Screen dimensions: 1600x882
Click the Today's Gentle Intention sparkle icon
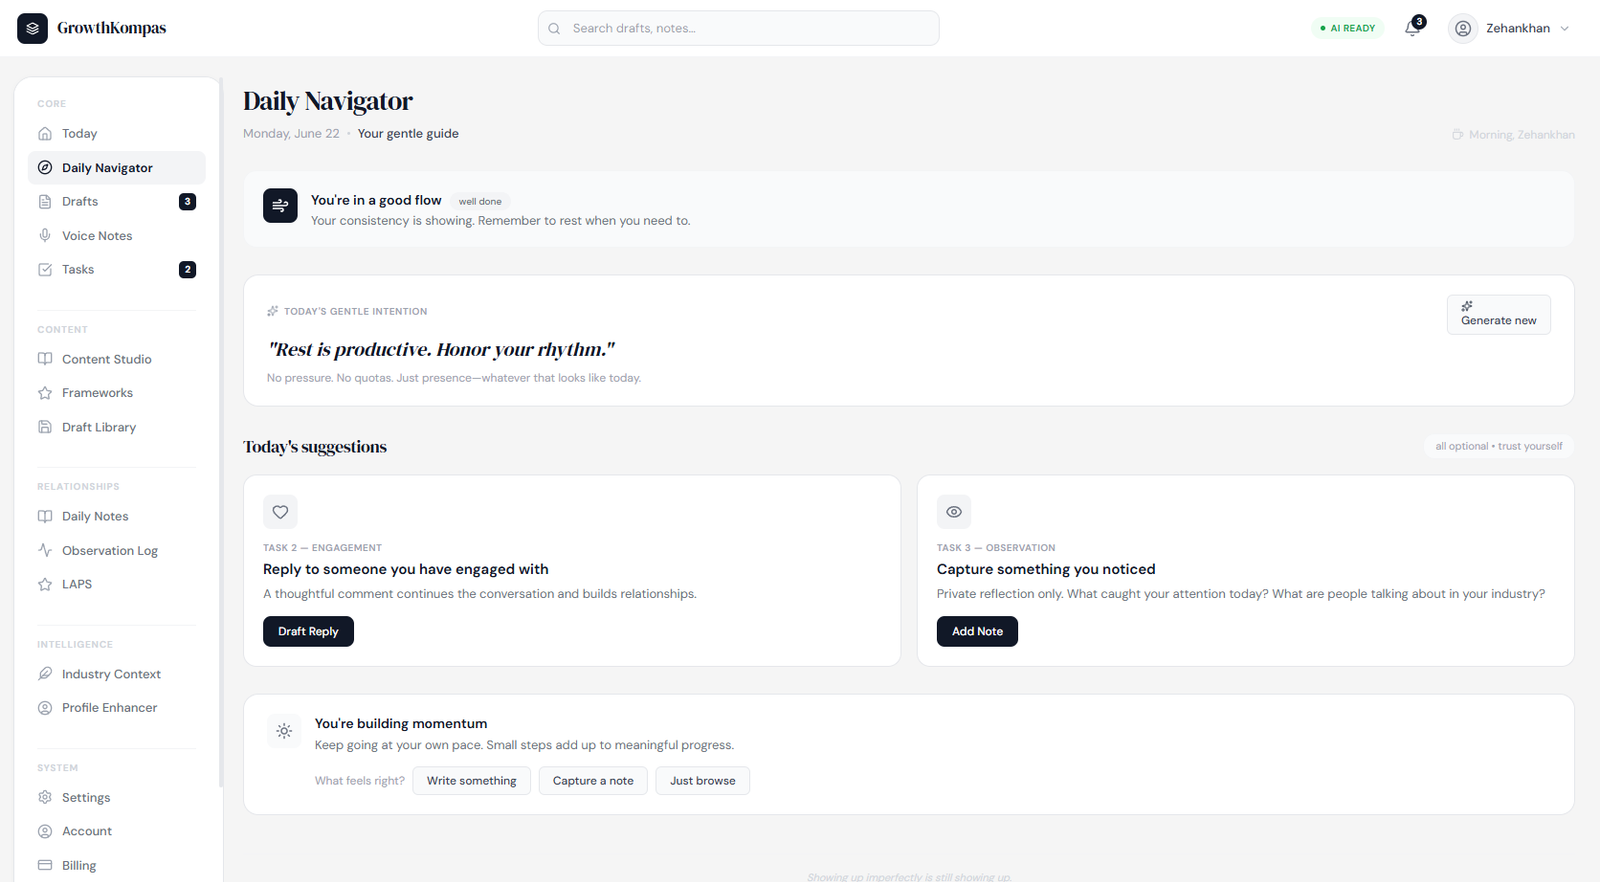pos(272,311)
